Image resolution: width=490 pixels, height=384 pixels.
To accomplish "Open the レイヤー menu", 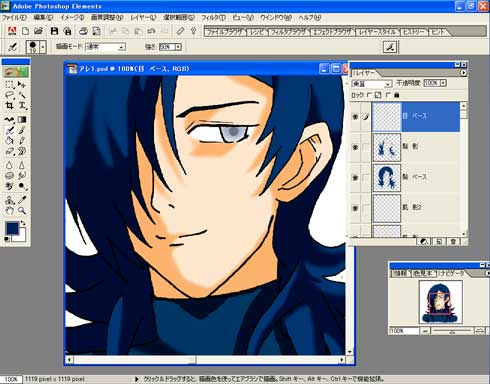I will 143,18.
